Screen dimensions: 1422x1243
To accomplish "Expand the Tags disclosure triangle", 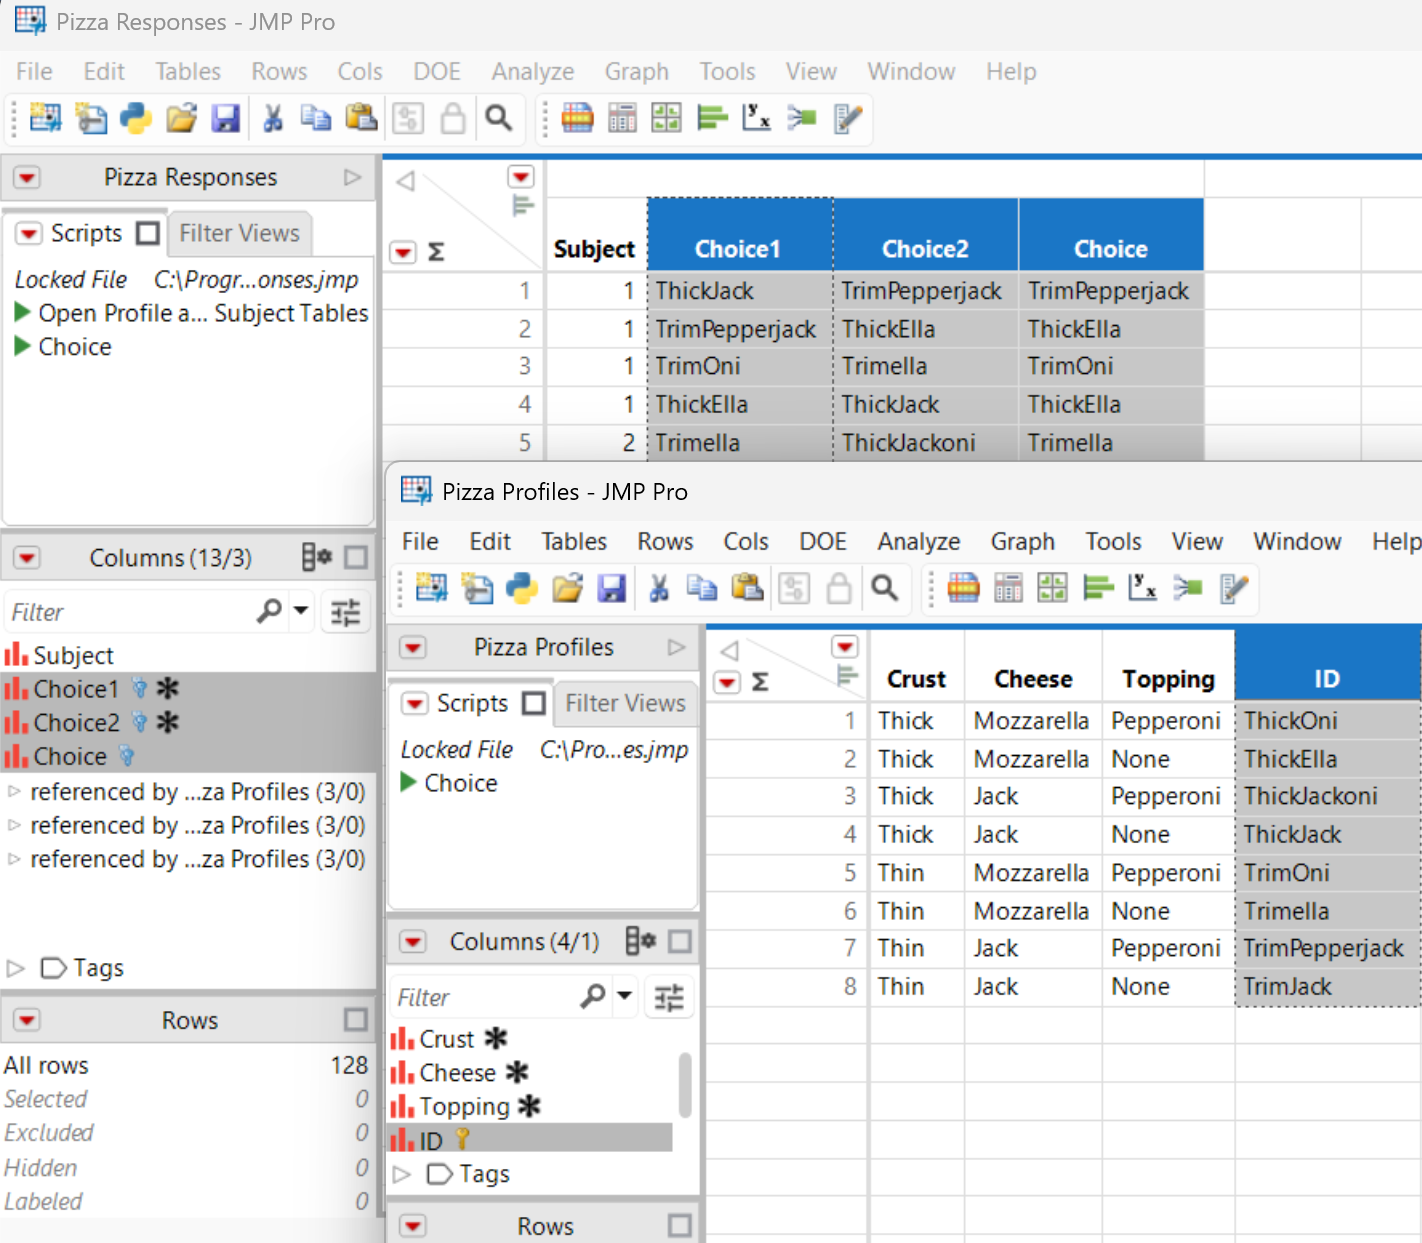I will pos(15,968).
